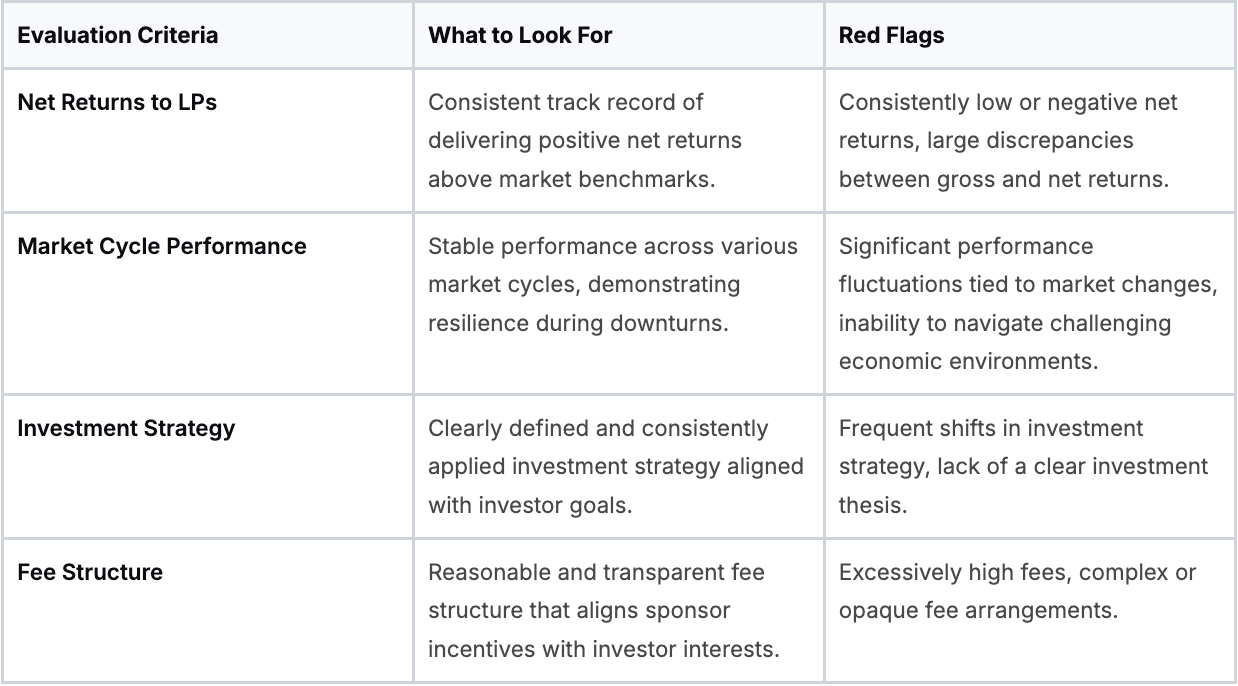The width and height of the screenshot is (1238, 686).
Task: Click the Evaluation Criteria column header
Action: 118,36
